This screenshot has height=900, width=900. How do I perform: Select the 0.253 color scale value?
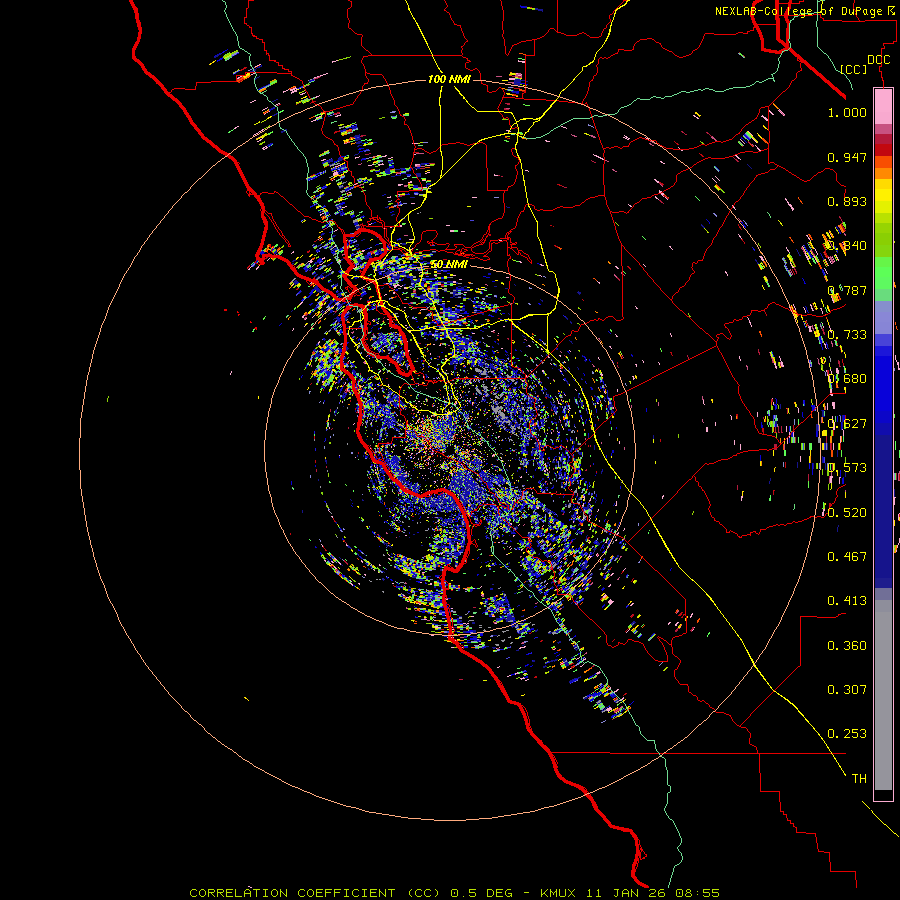pyautogui.click(x=847, y=734)
